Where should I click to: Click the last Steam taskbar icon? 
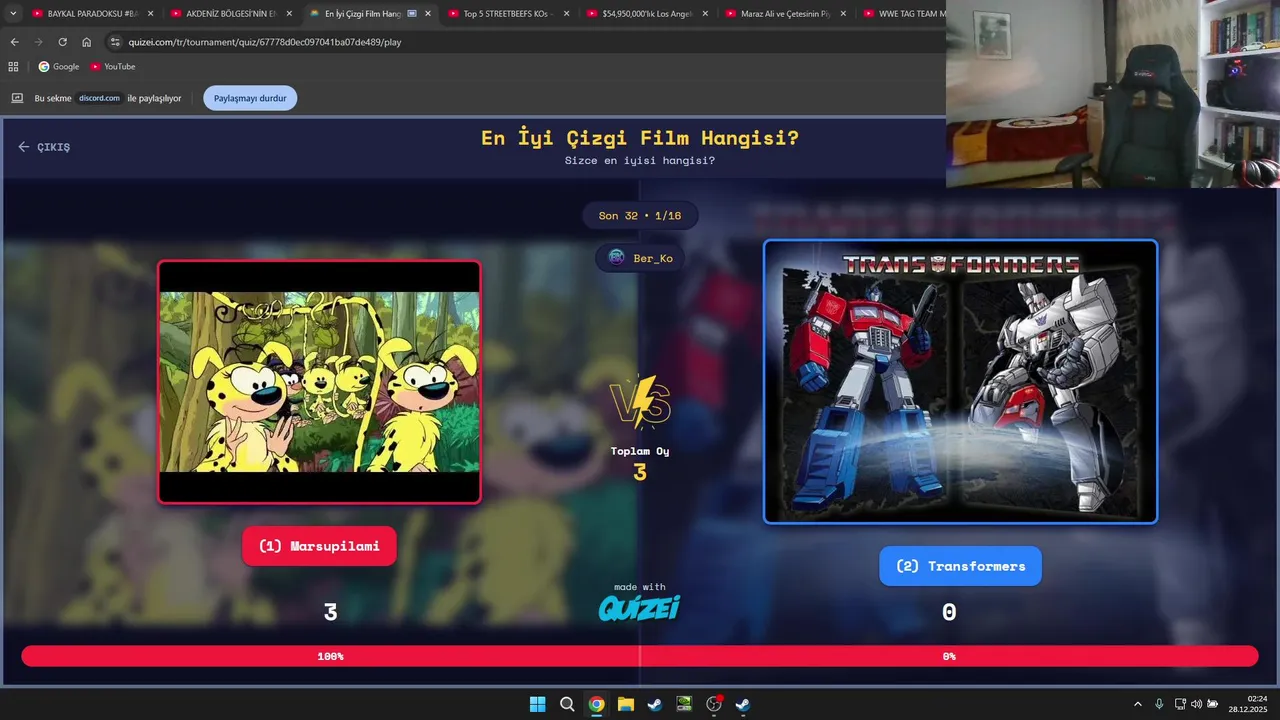743,704
